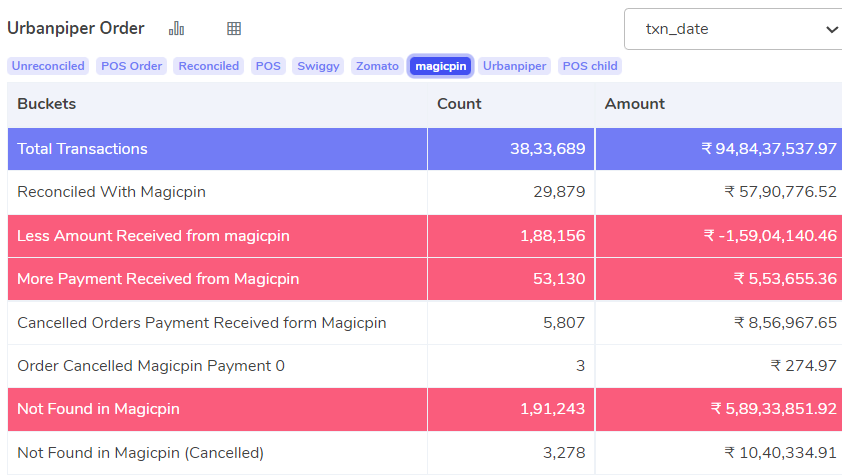Select the POS child tab
Screen dimensions: 842x475
[590, 66]
